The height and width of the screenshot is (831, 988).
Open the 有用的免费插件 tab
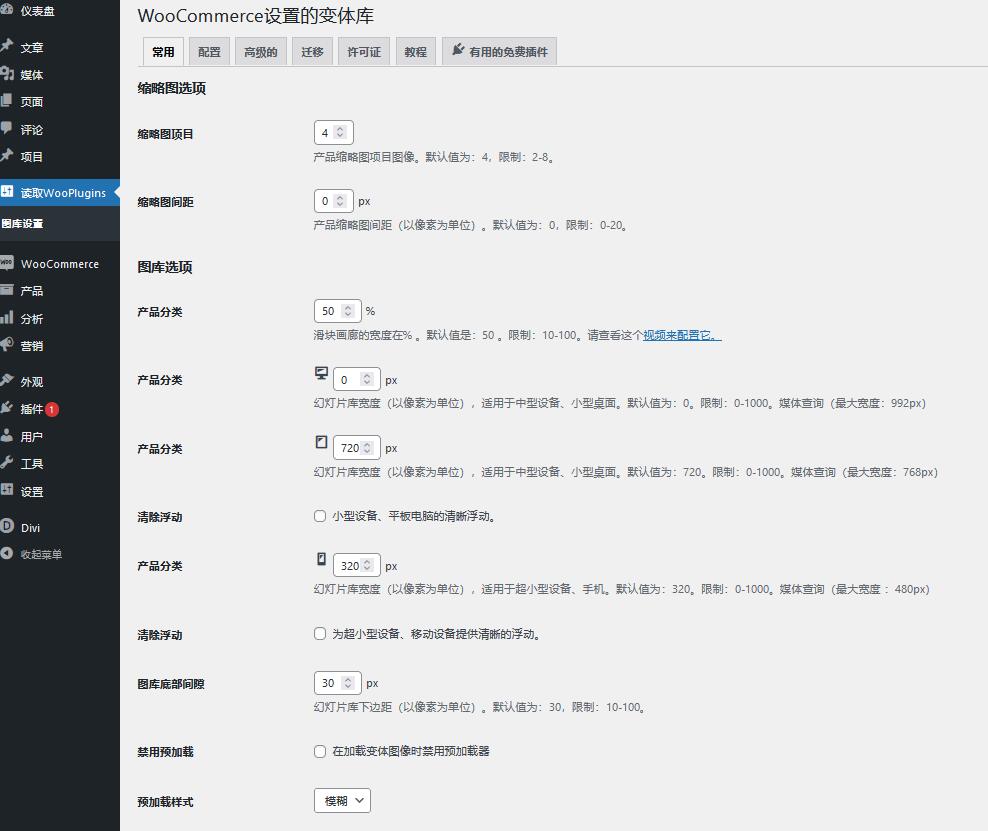click(500, 52)
